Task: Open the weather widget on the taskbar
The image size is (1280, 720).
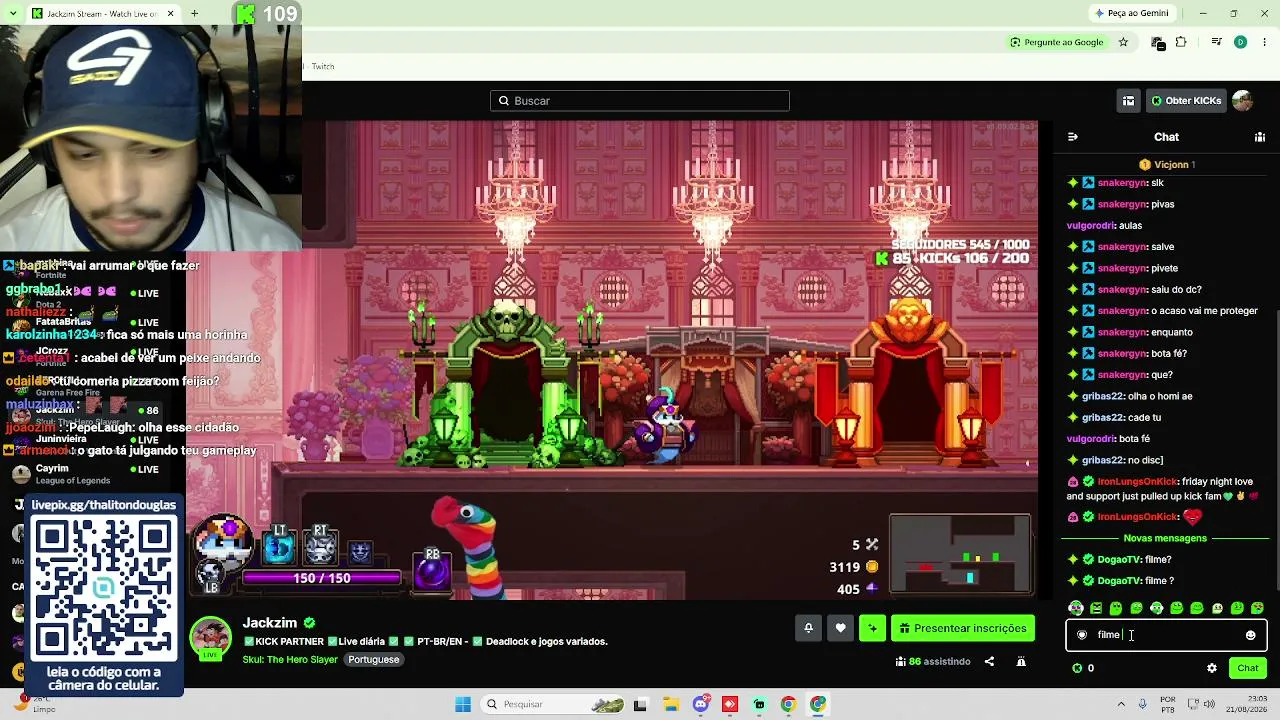Action: [32, 704]
